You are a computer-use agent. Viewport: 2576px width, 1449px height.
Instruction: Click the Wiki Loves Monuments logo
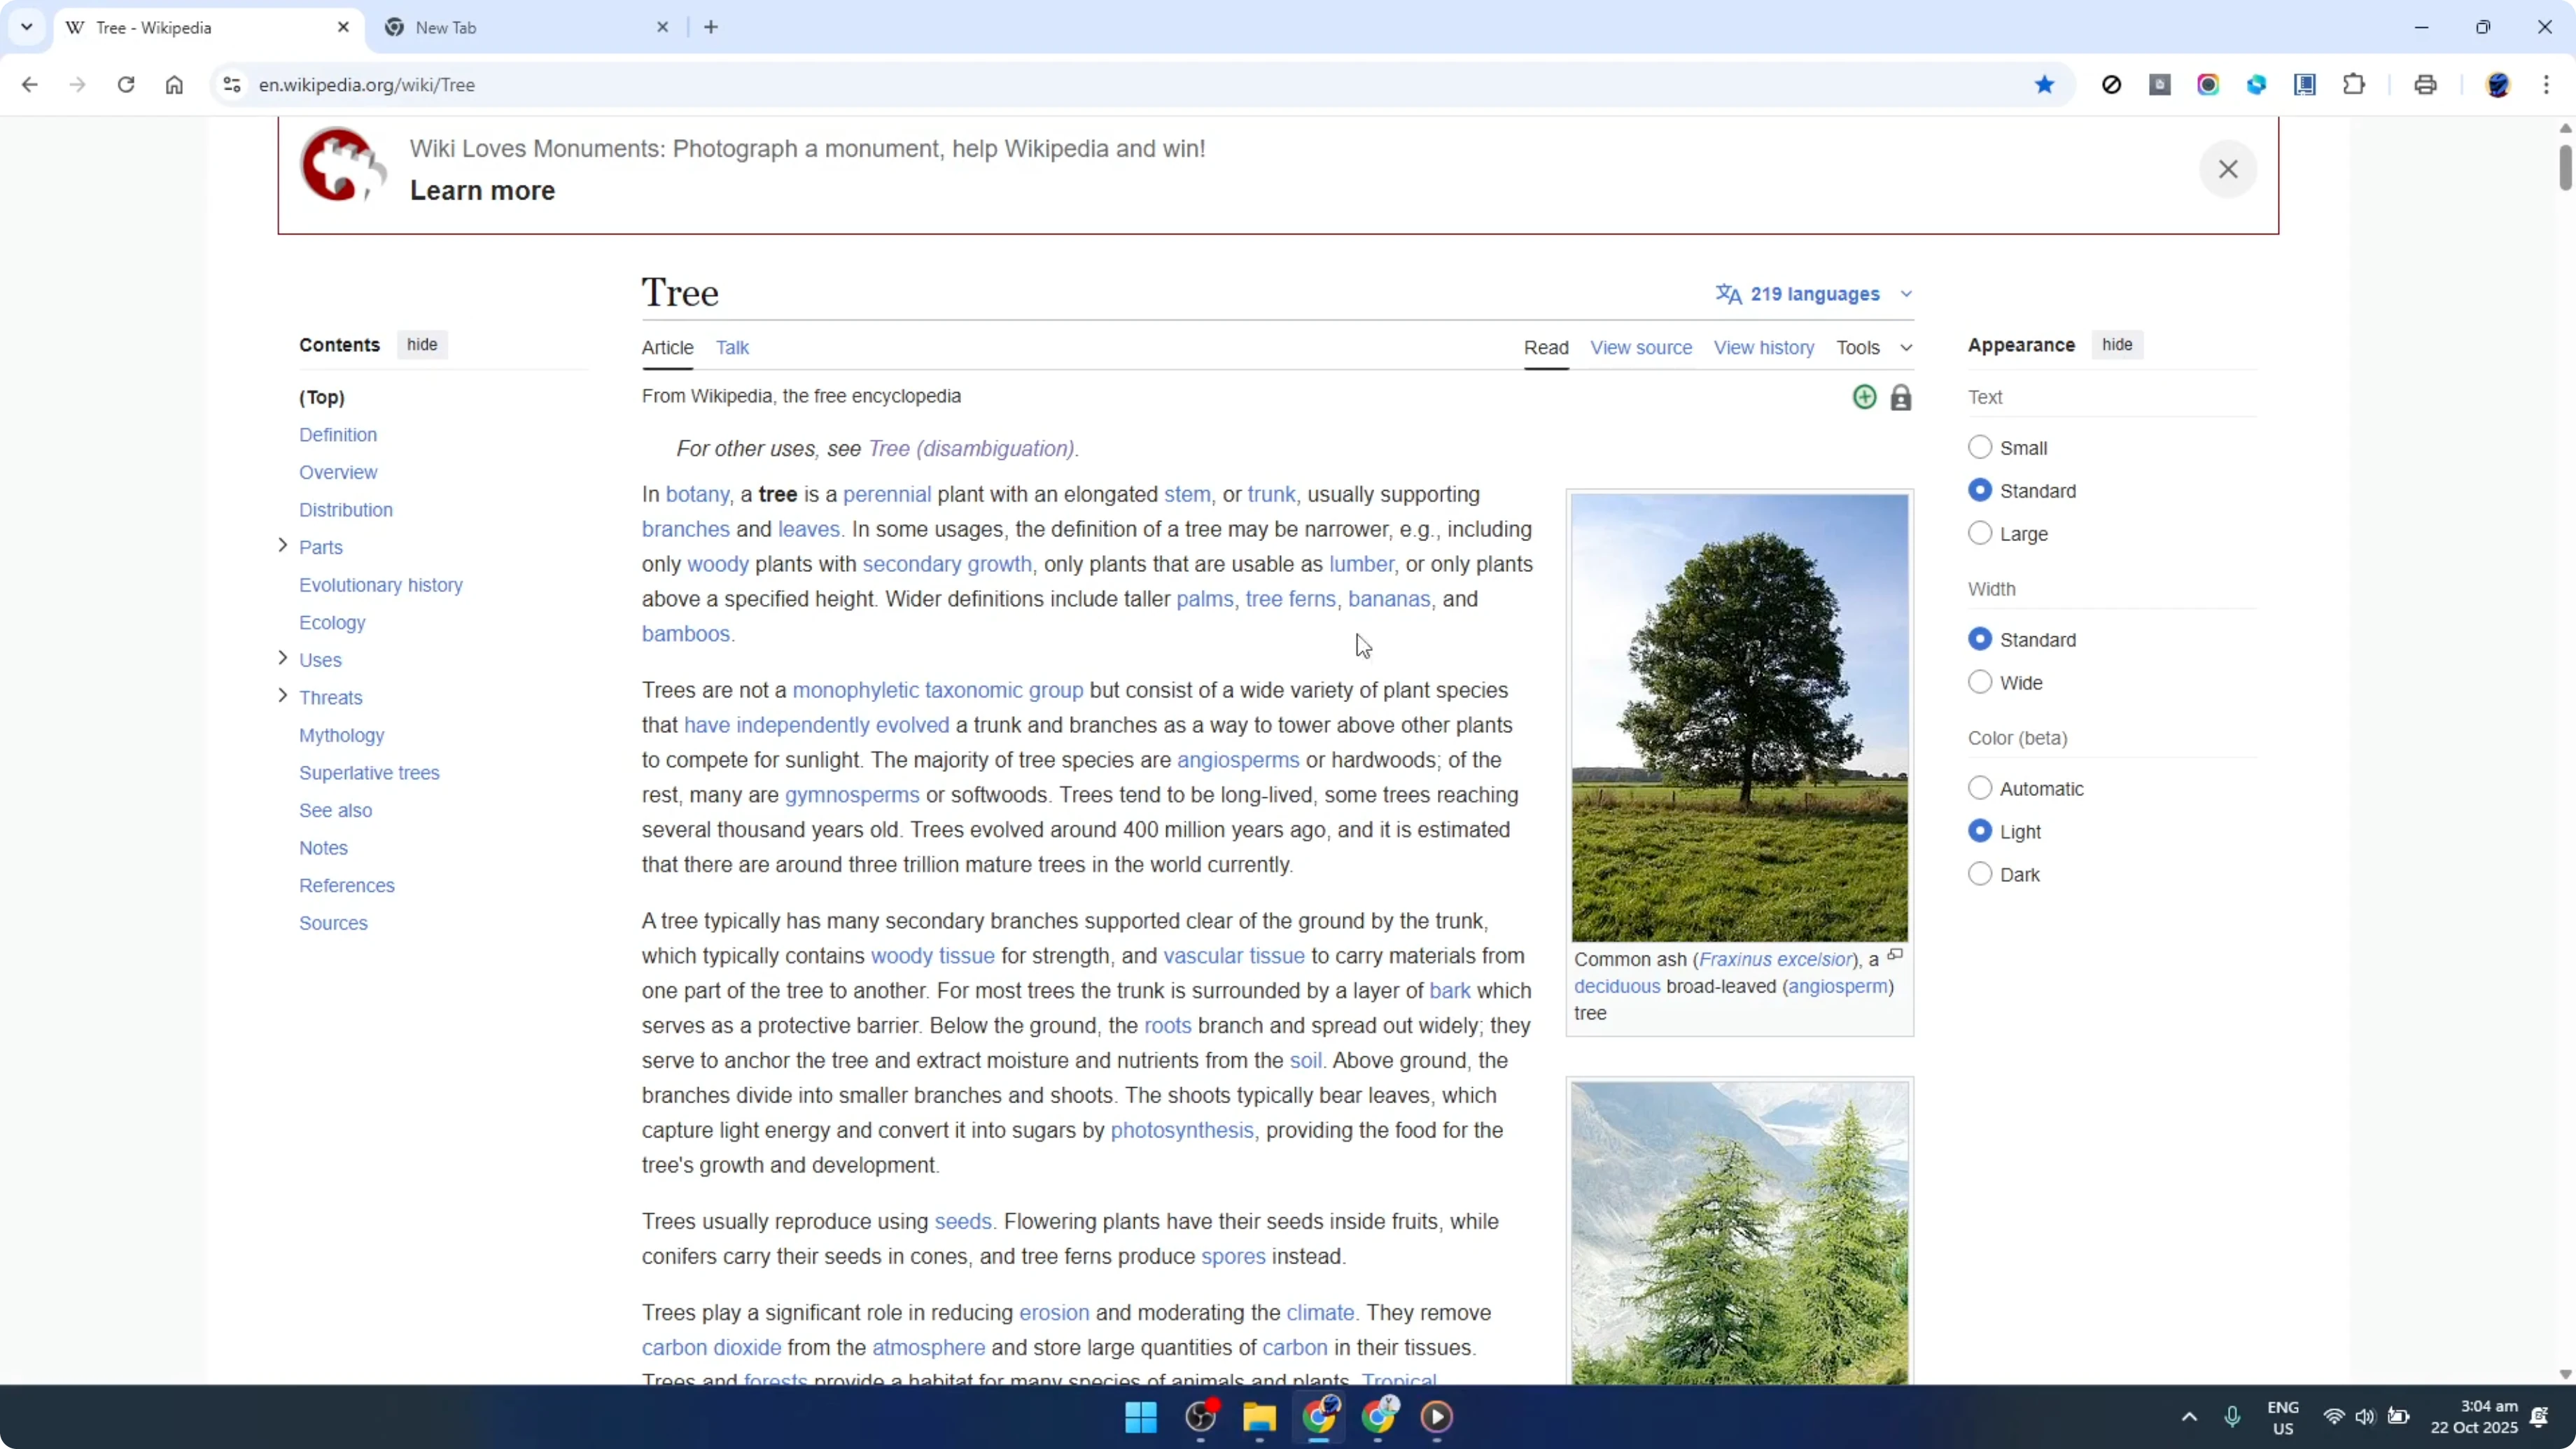pos(343,165)
